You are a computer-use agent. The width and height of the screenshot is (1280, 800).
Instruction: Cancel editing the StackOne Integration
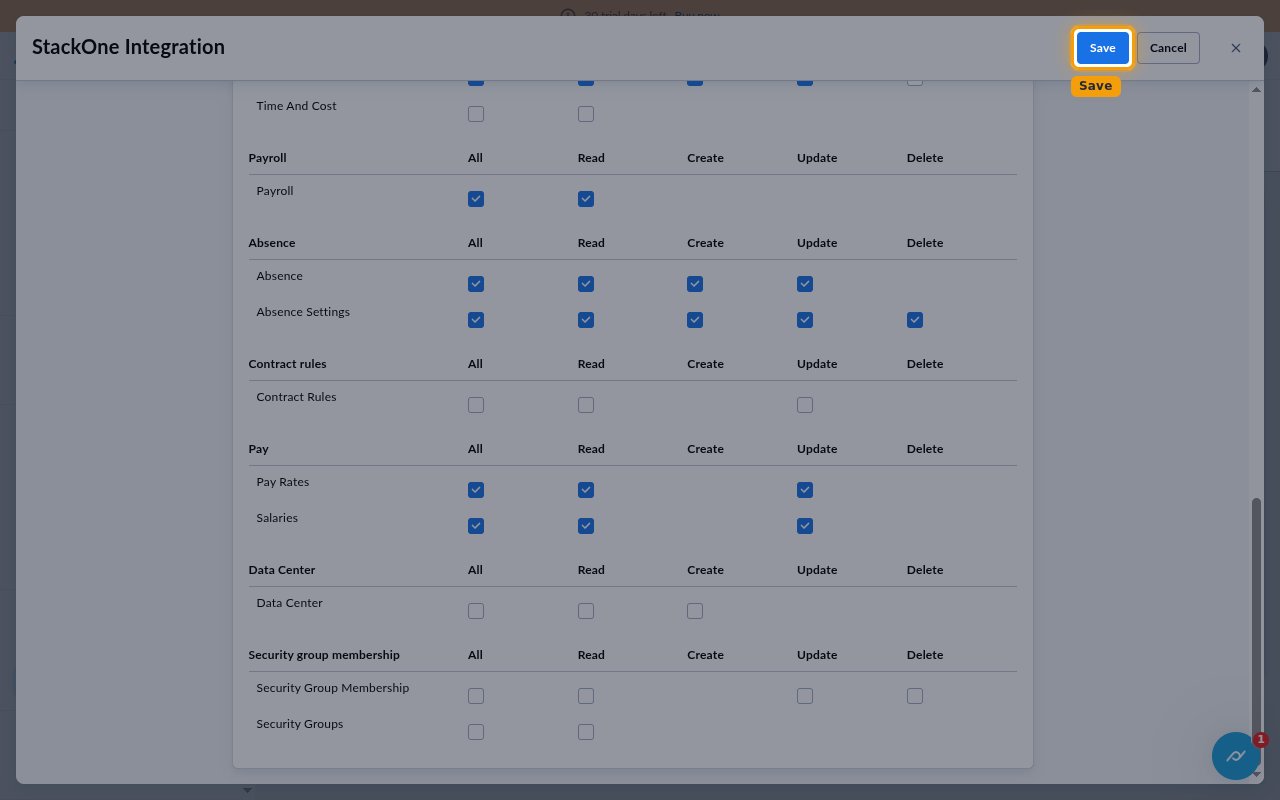tap(1168, 48)
